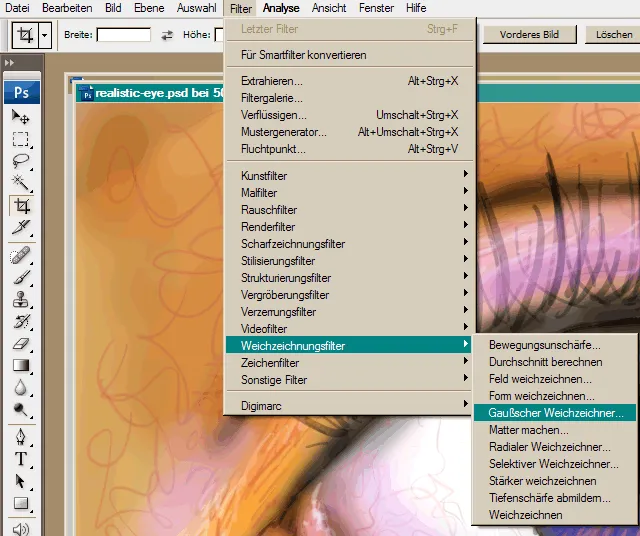Select the Move tool
Screen dimensions: 640x536
[x=20, y=117]
